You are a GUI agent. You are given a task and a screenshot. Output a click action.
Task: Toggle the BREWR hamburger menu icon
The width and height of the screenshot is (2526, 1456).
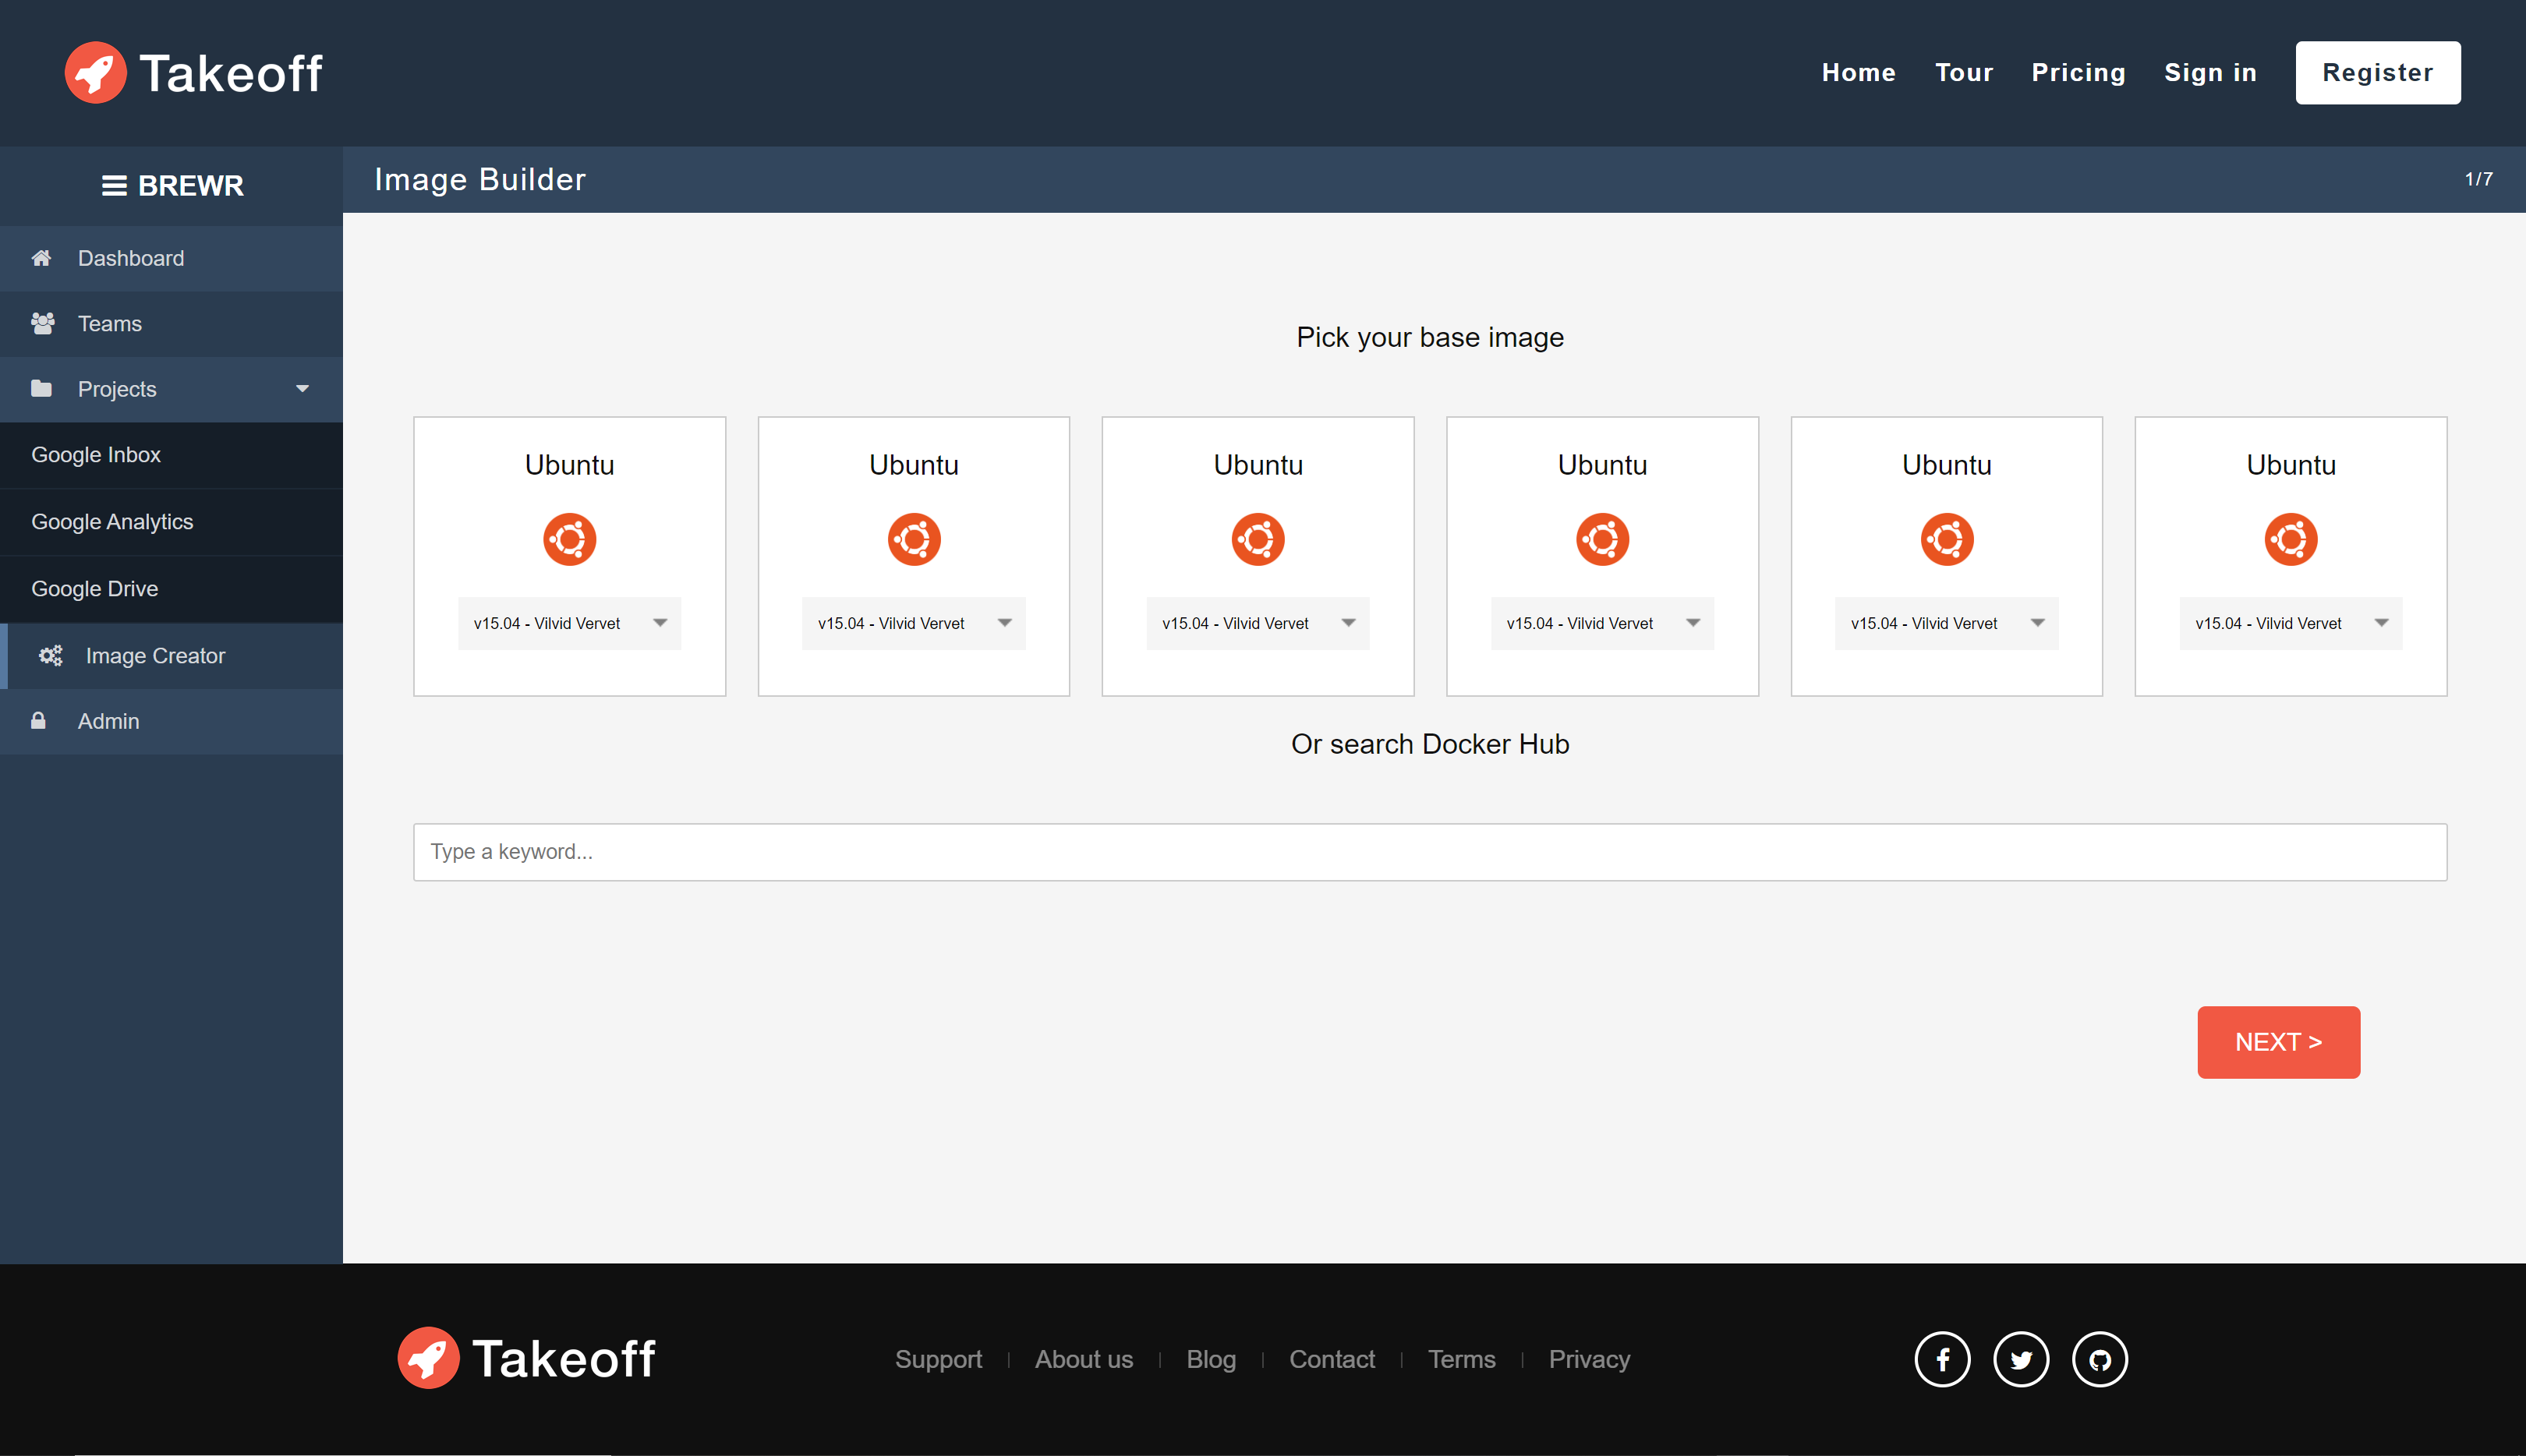pos(114,185)
